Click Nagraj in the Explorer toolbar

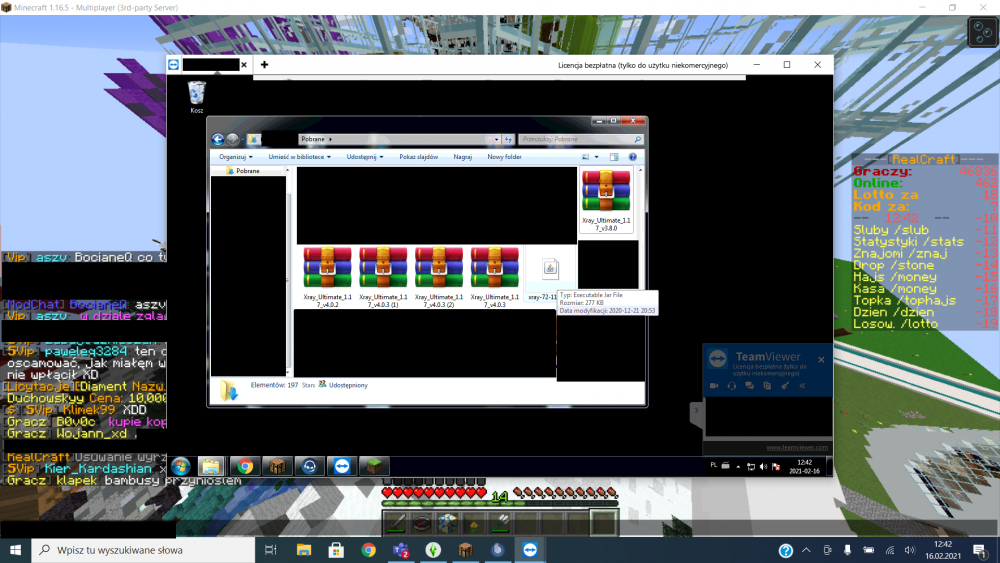[462, 157]
